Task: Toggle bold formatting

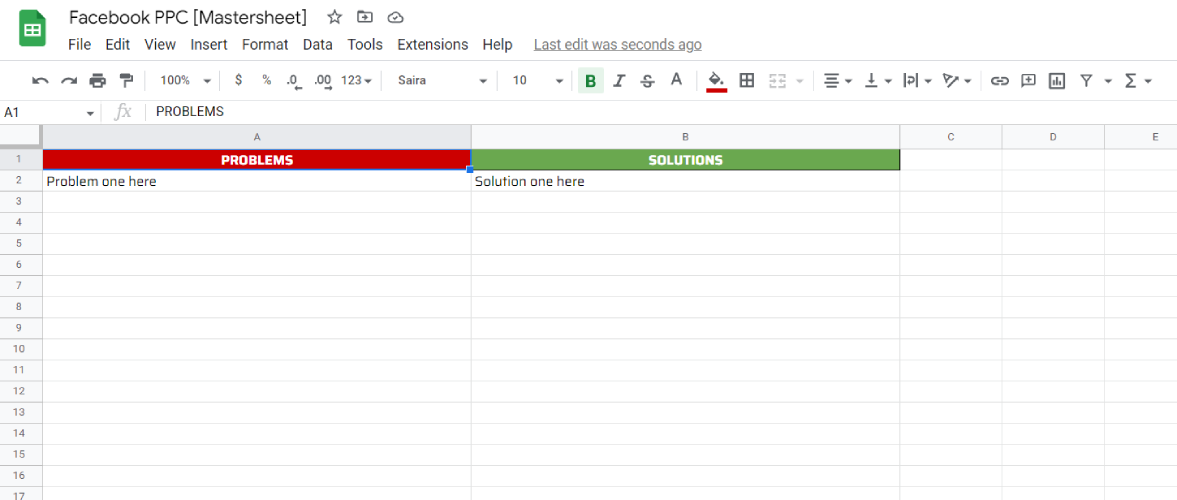Action: (591, 80)
